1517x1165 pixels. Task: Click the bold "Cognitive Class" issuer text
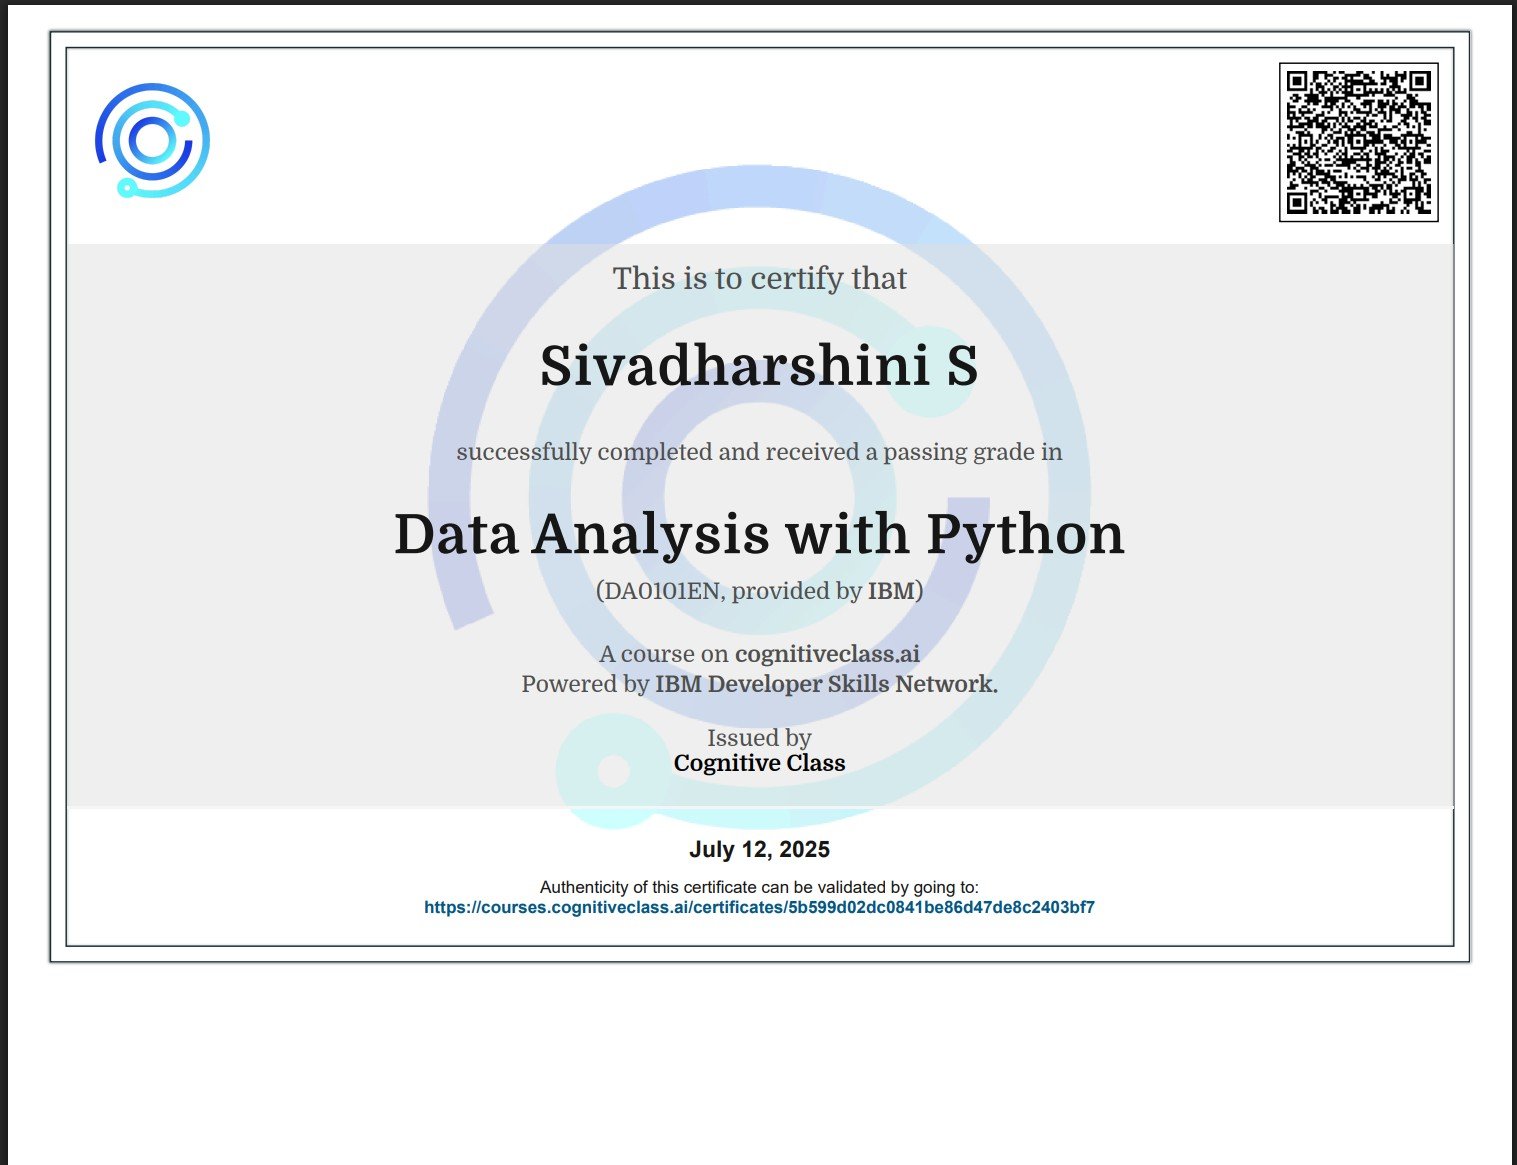pos(759,763)
